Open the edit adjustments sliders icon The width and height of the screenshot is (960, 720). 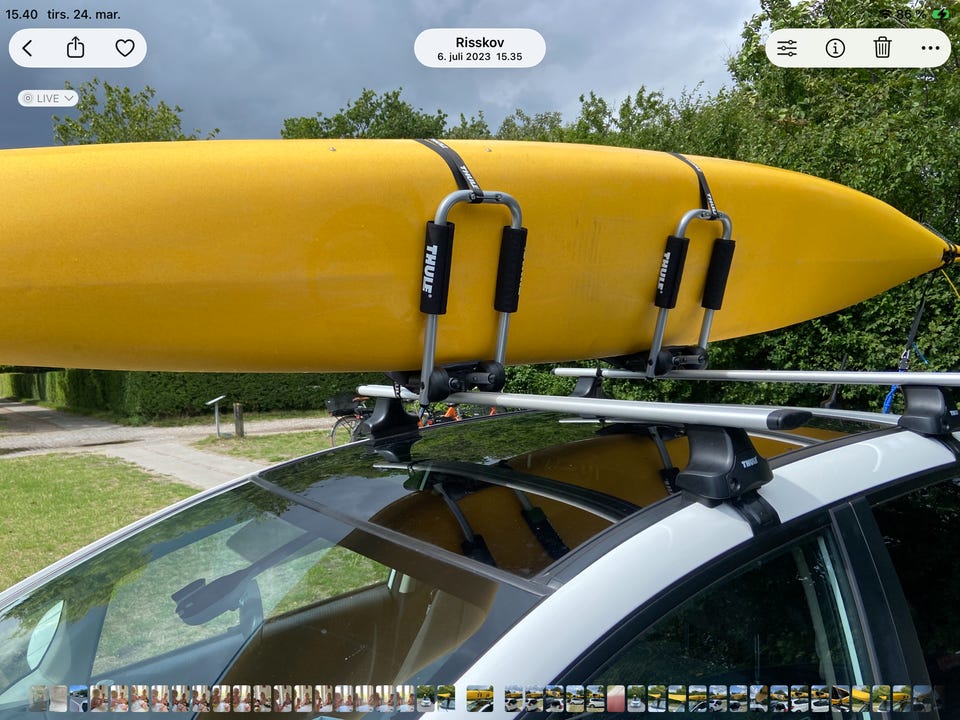click(787, 48)
